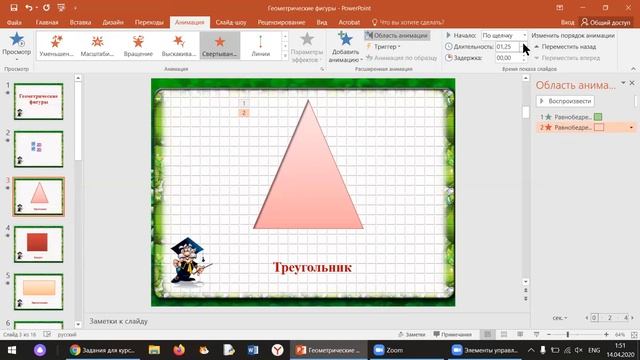The image size is (640, 360).
Task: Apply the Выскакивание animation effect
Action: click(x=179, y=45)
